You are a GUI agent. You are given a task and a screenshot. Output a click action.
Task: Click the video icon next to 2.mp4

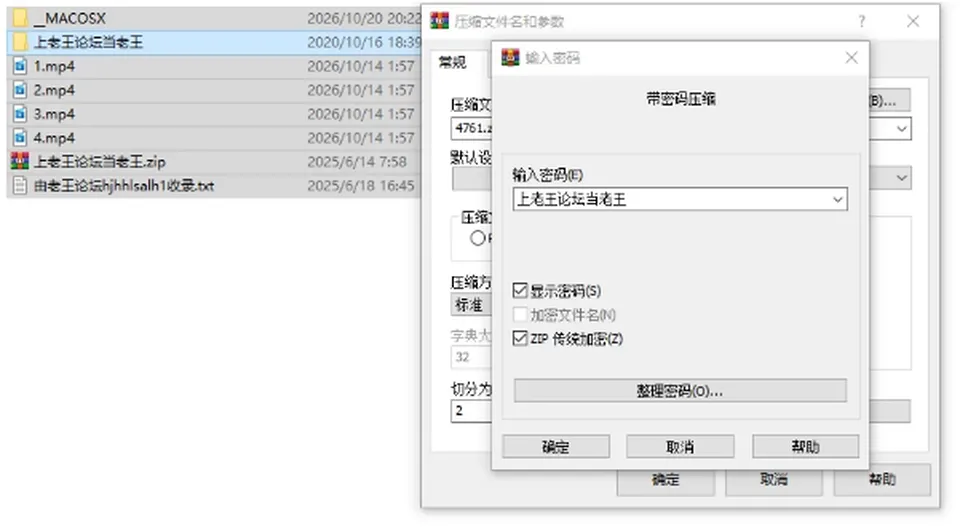20,90
